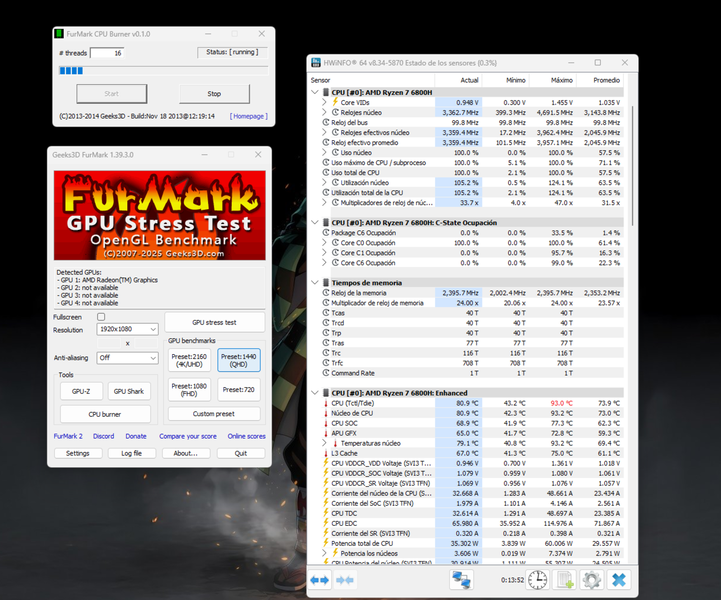Enable the Fullscreen checkbox

[x=100, y=317]
